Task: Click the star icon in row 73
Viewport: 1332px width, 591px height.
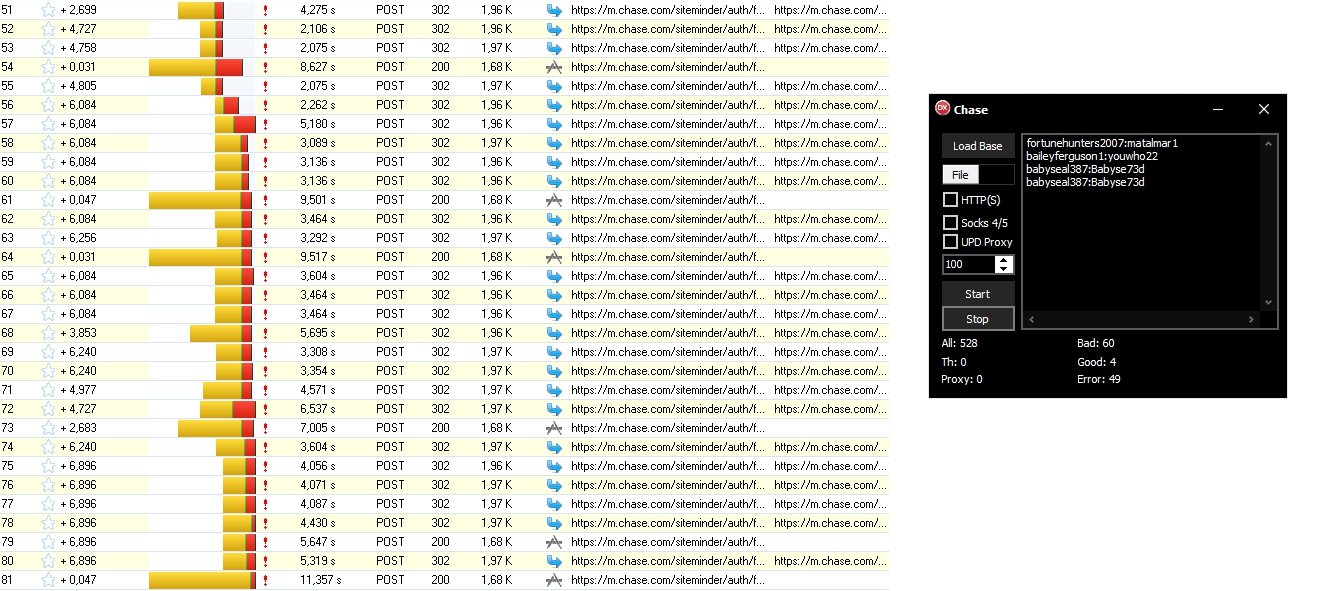Action: coord(48,428)
